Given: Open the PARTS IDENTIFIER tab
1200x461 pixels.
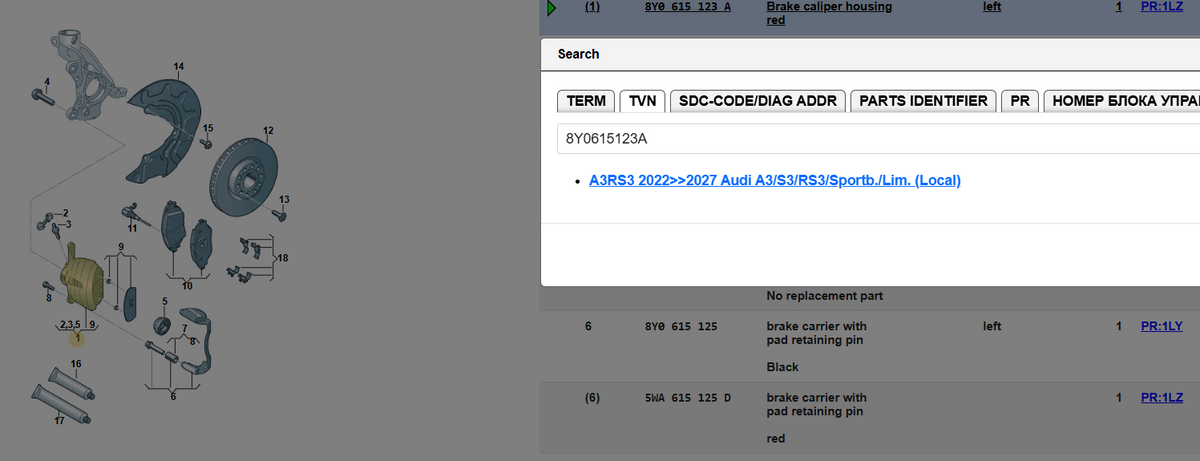Looking at the screenshot, I should coord(924,101).
